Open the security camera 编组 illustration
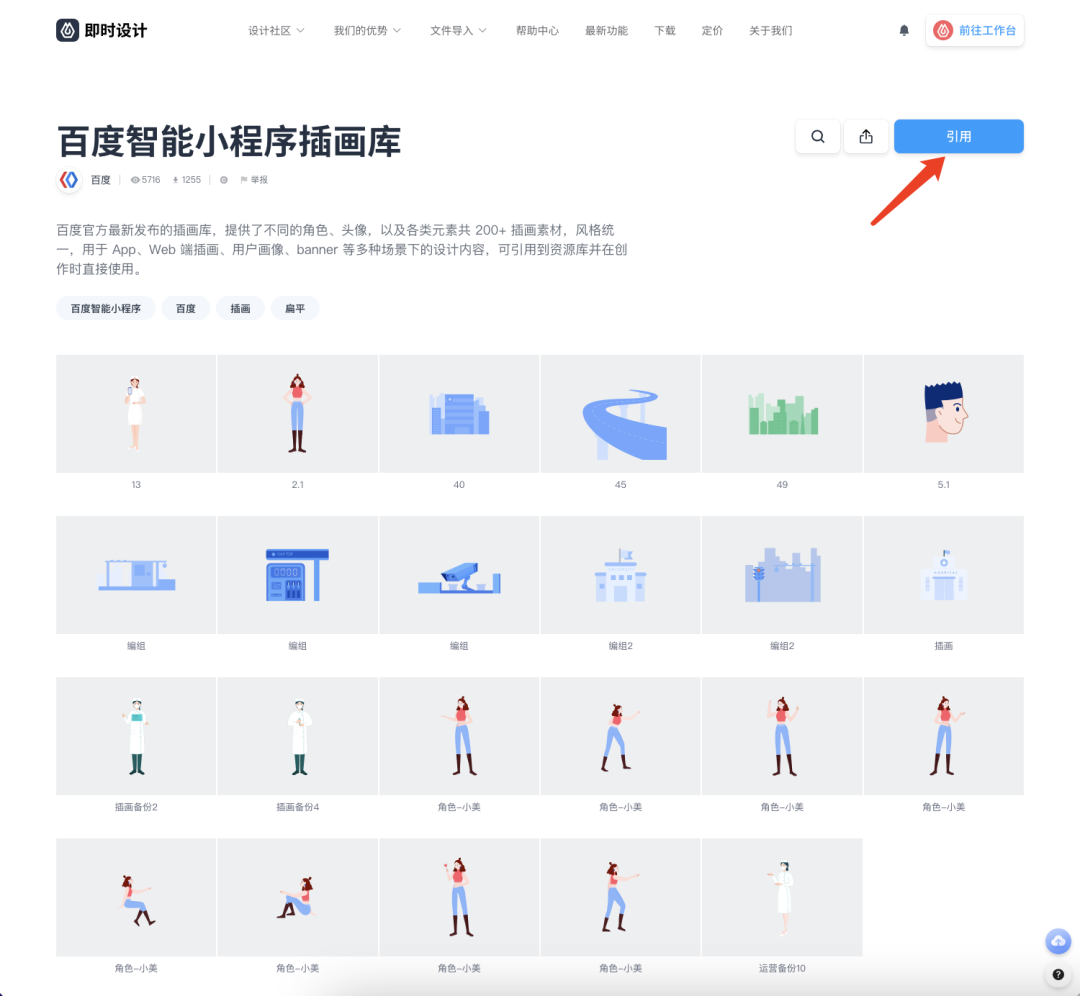 click(x=459, y=575)
